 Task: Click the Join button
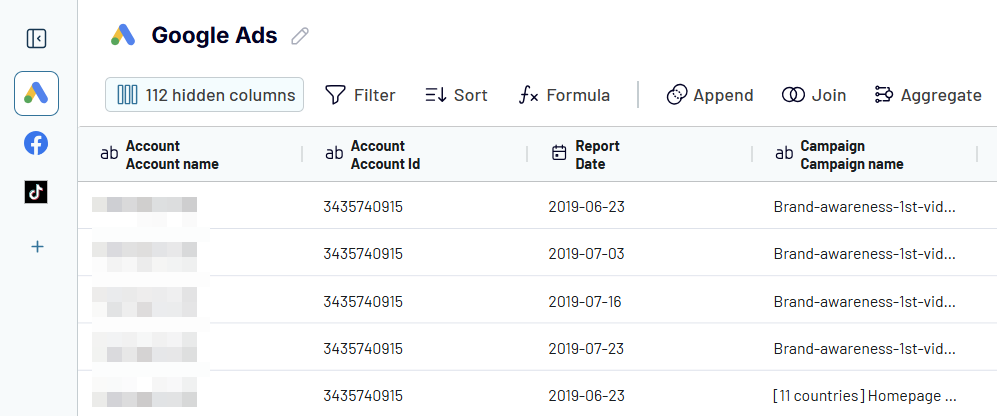(x=814, y=95)
